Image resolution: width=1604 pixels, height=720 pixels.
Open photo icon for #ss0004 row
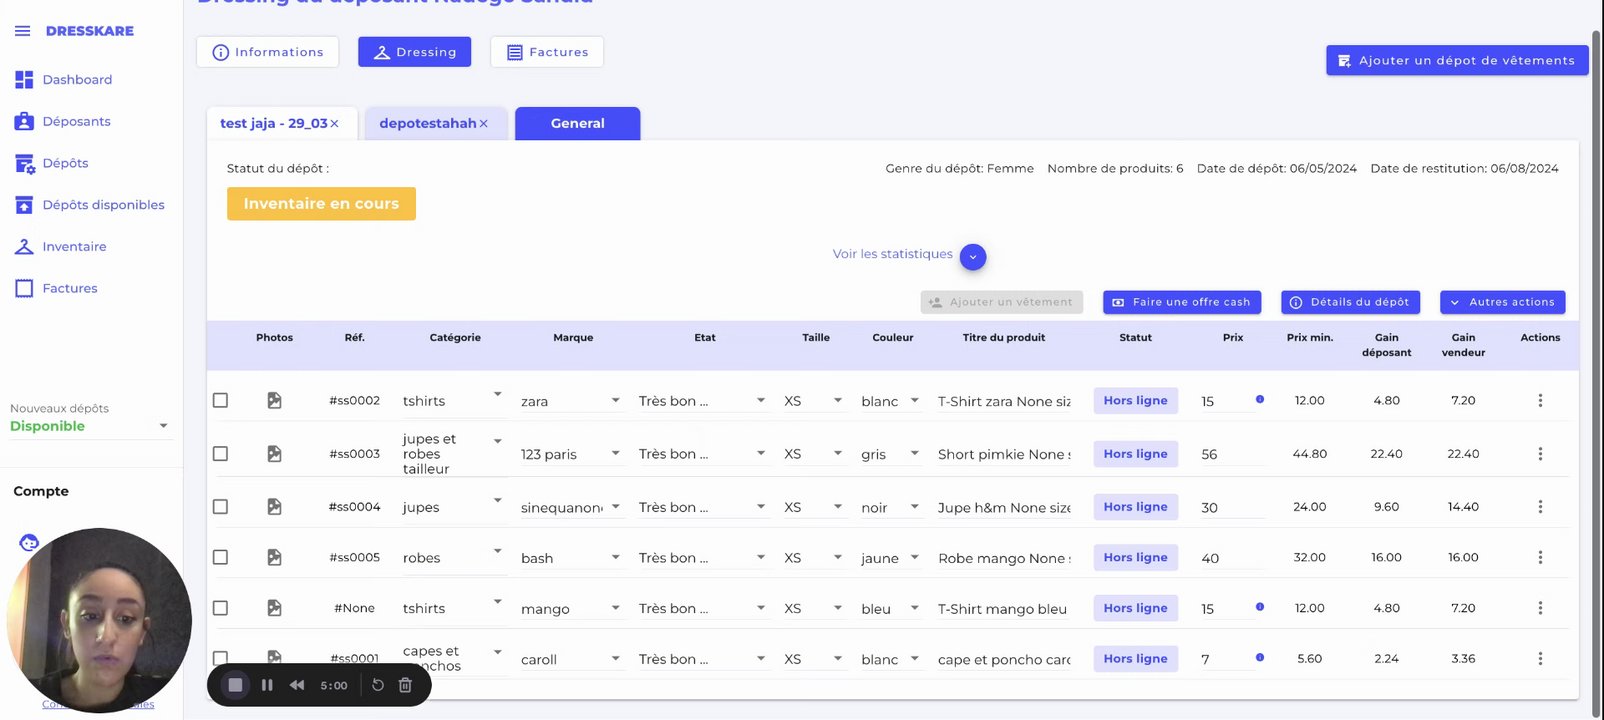pyautogui.click(x=274, y=507)
